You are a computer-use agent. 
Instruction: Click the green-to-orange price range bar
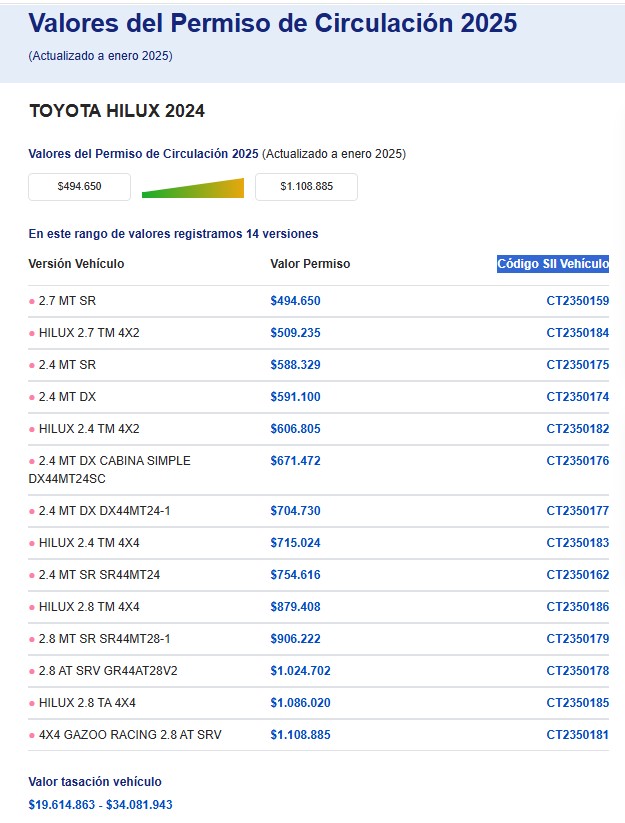(193, 188)
